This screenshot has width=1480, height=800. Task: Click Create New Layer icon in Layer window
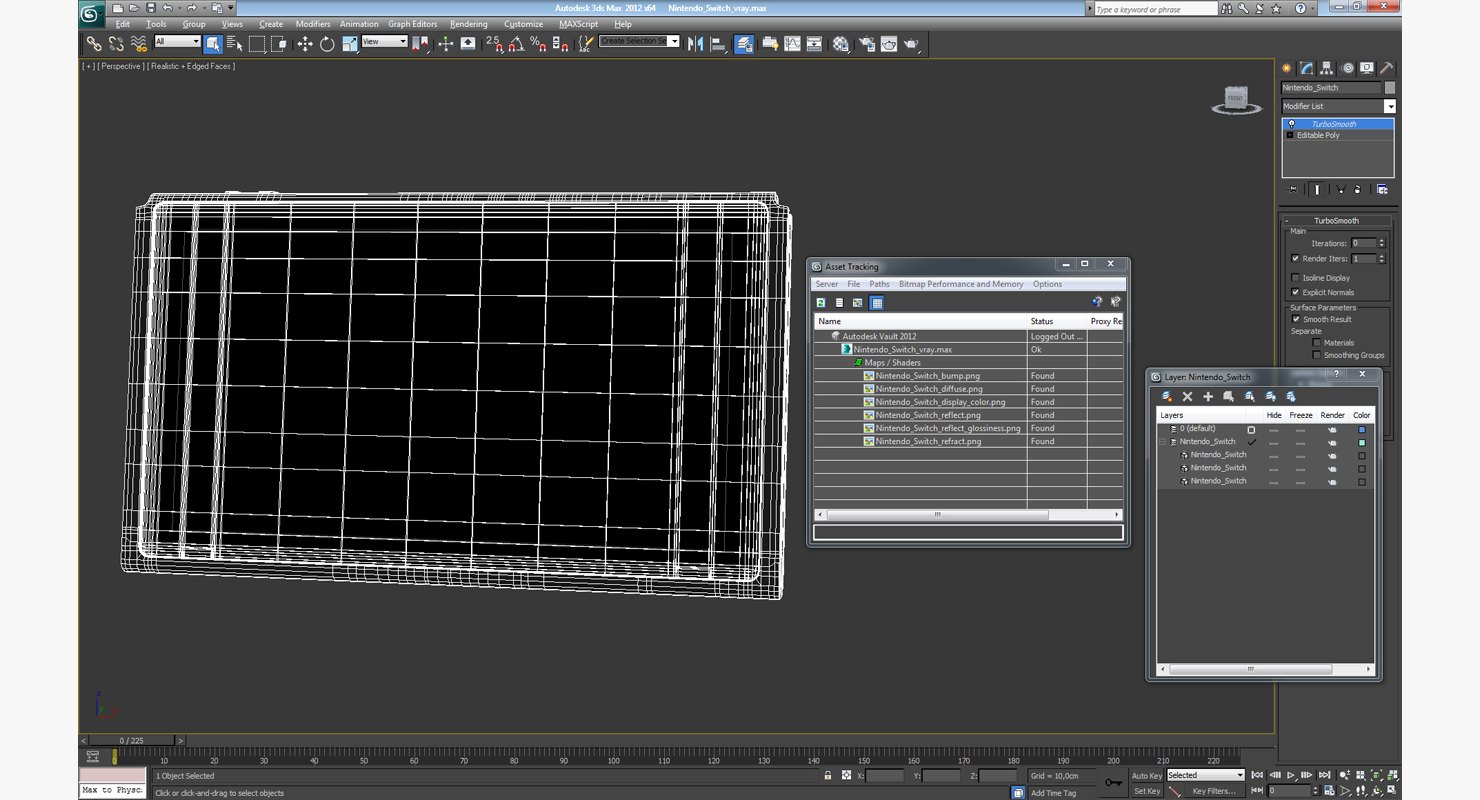(x=1167, y=396)
